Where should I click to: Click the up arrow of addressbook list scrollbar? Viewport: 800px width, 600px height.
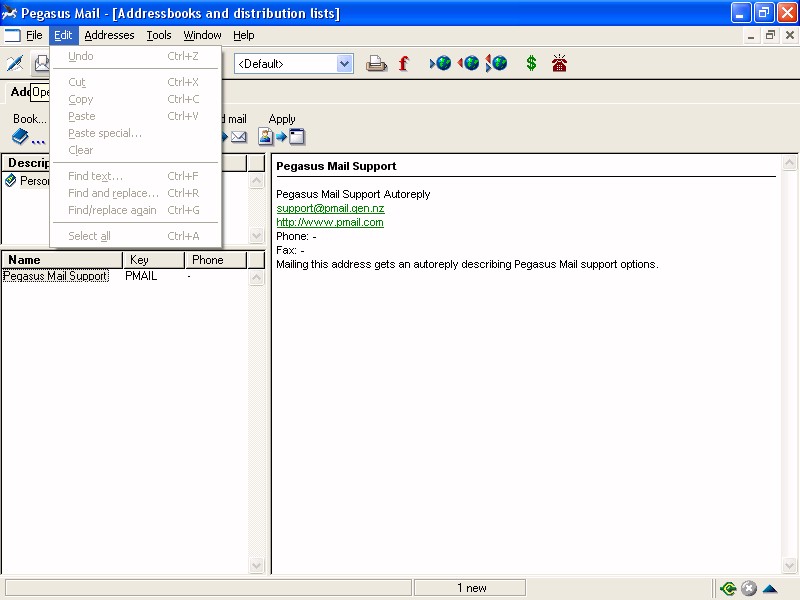257,181
